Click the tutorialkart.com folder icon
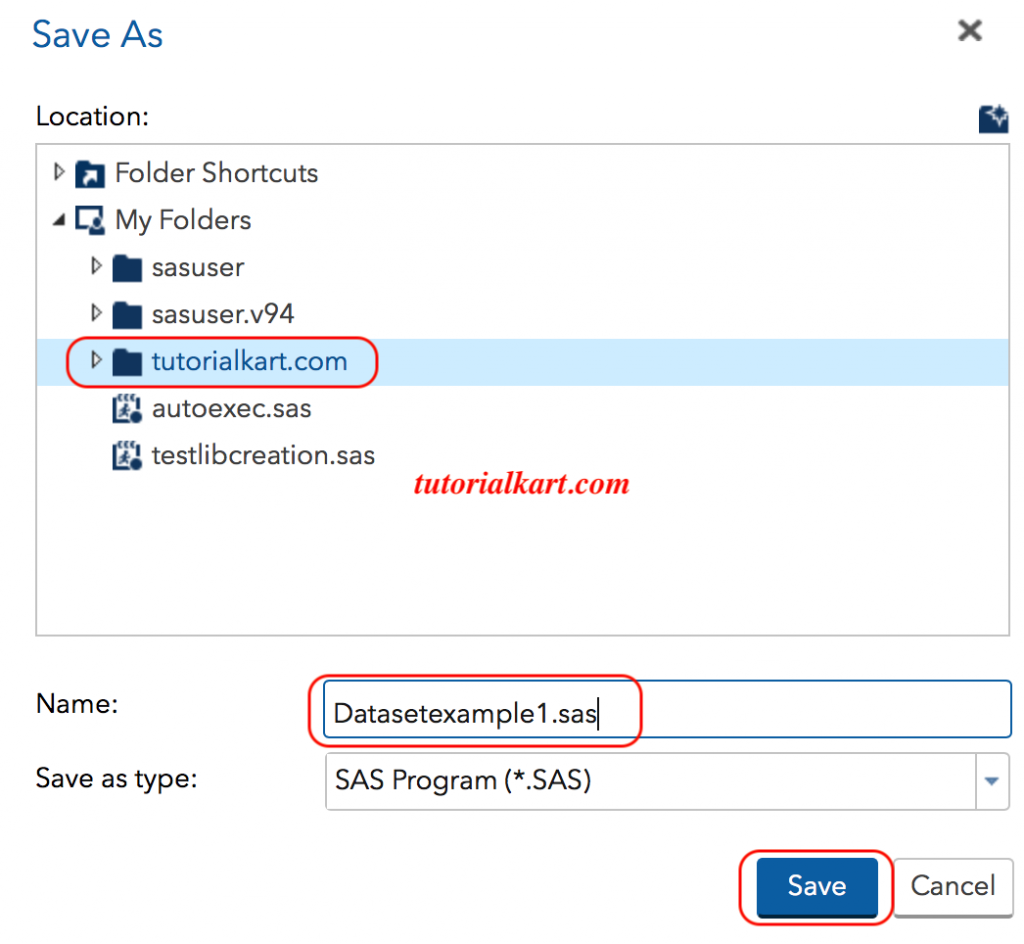Viewport: 1024px width, 944px height. [x=127, y=362]
